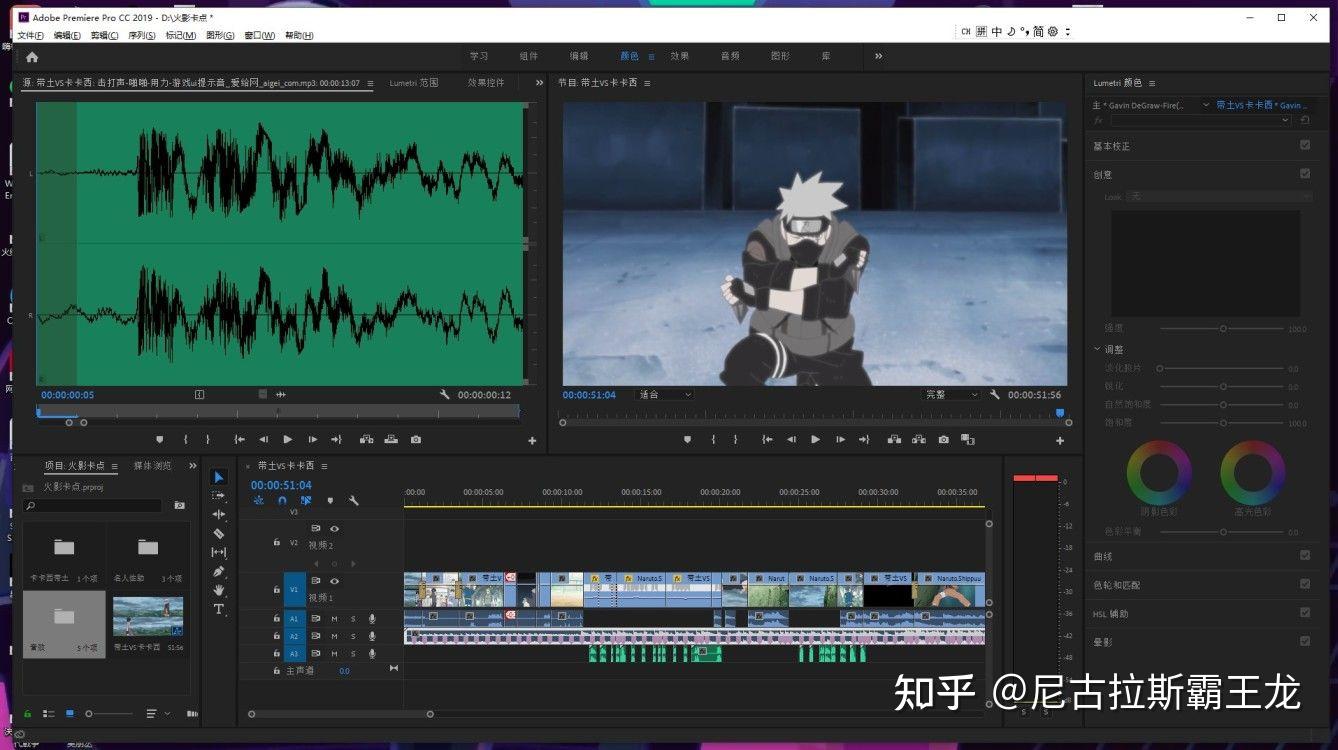Screen dimensions: 1338x750
Task: Select the Razor tool
Action: 219,533
